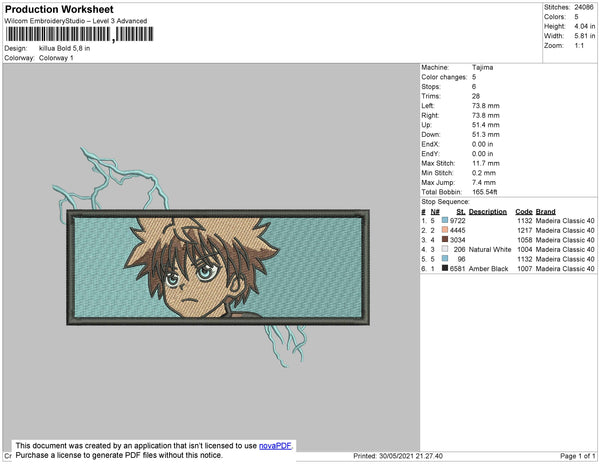Viewport: 600px width, 464px height.
Task: Click the peach swatch for stop 2
Action: 445,230
